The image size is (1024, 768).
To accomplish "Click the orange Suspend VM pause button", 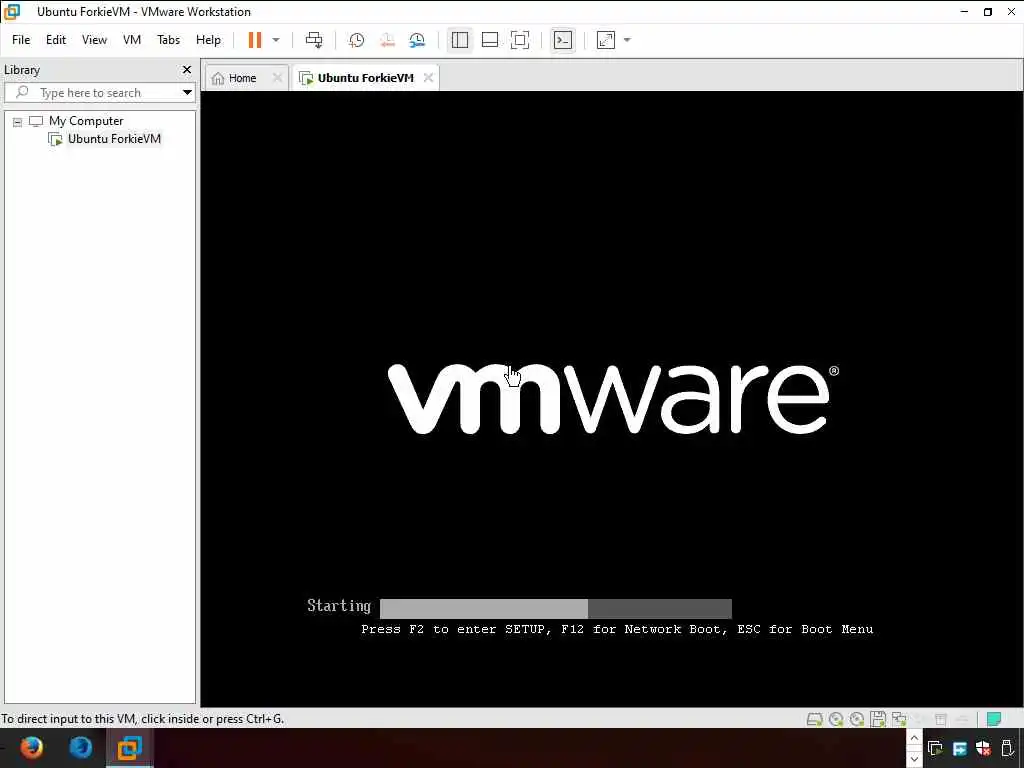I will (255, 40).
